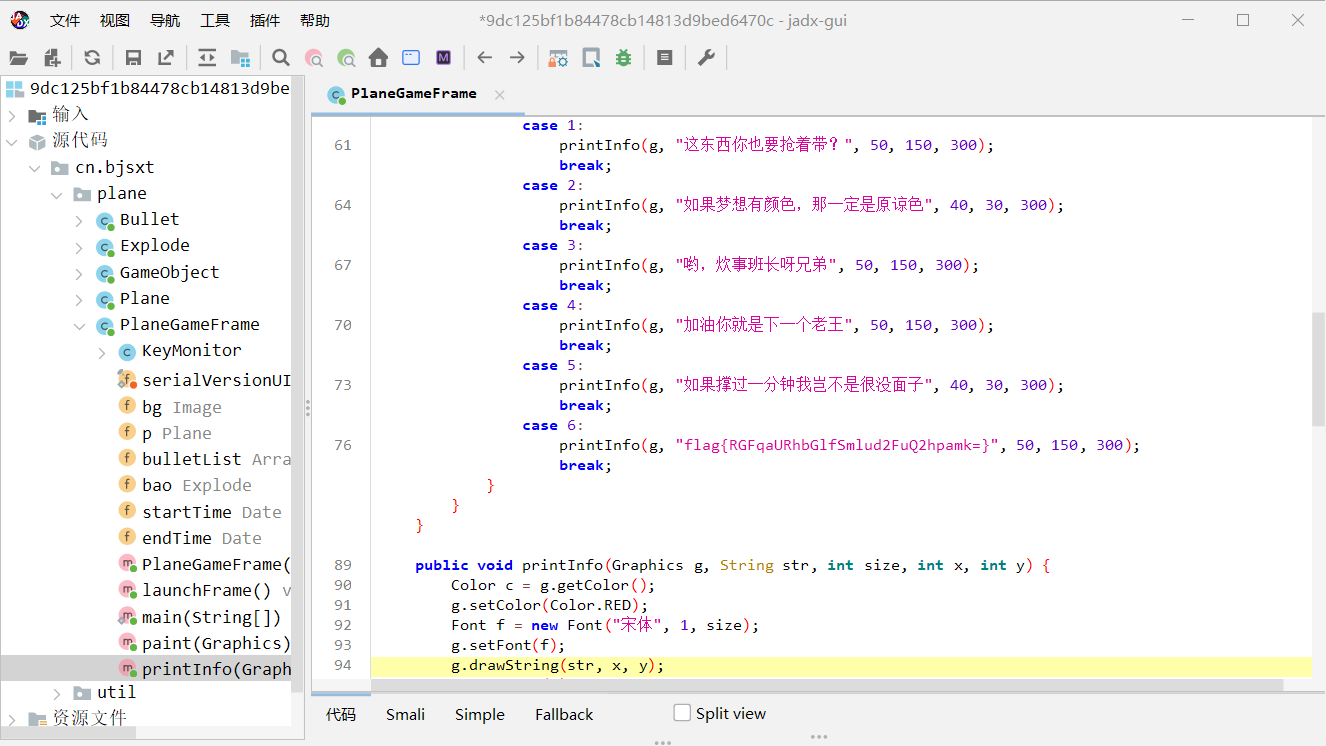
Task: Toggle the Flatten packages icon
Action: [240, 58]
